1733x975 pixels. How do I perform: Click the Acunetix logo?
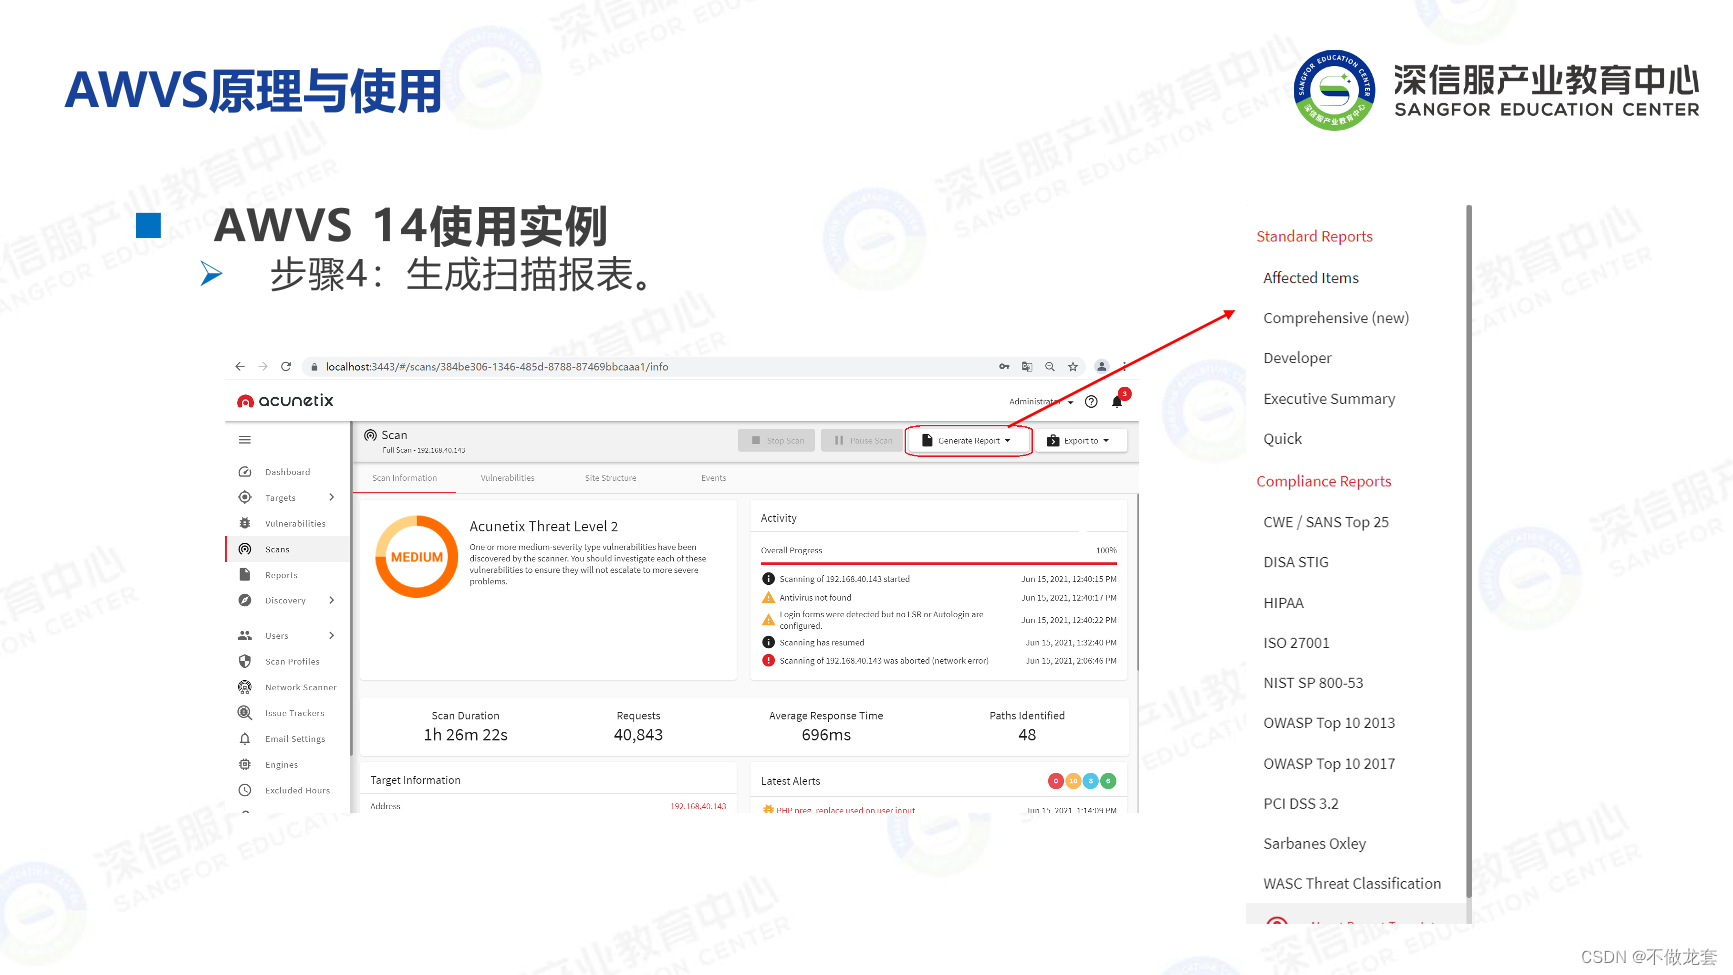tap(285, 401)
